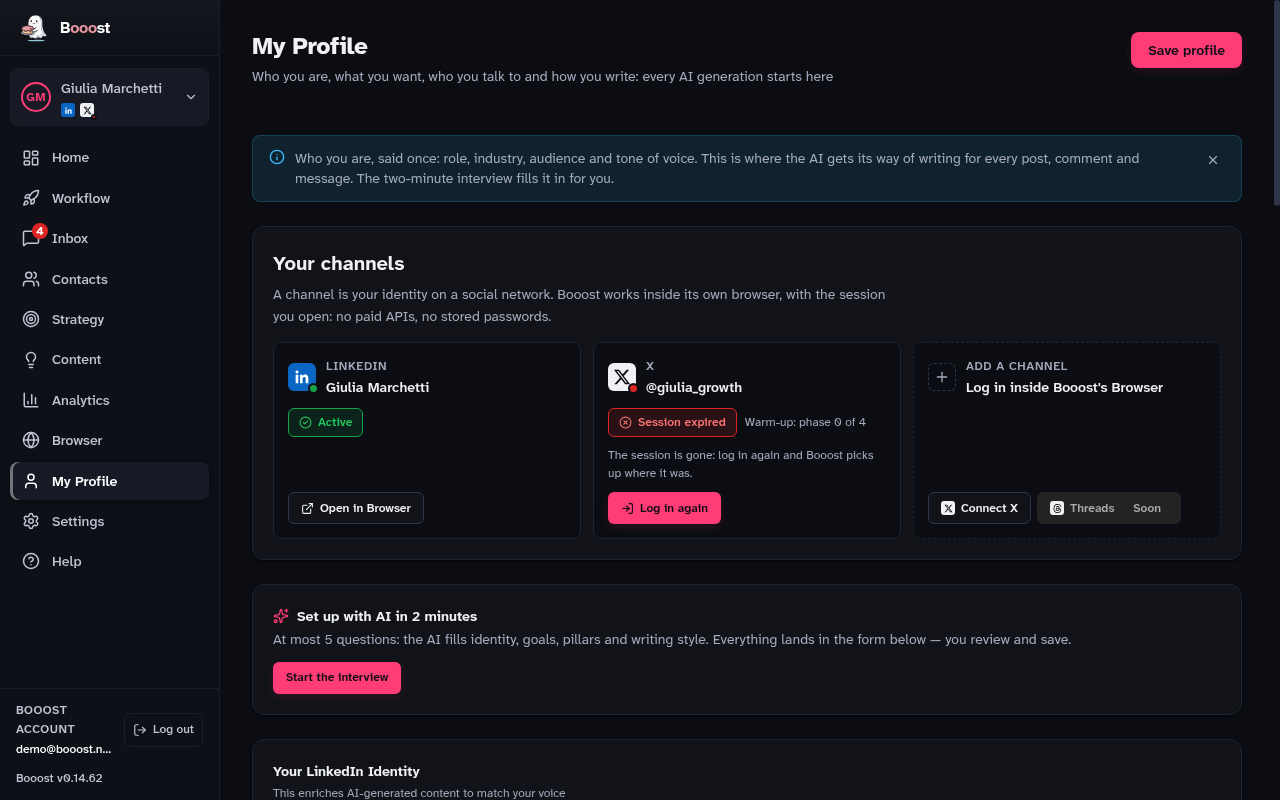Image resolution: width=1280 pixels, height=800 pixels.
Task: Click Log in again for X
Action: click(664, 508)
